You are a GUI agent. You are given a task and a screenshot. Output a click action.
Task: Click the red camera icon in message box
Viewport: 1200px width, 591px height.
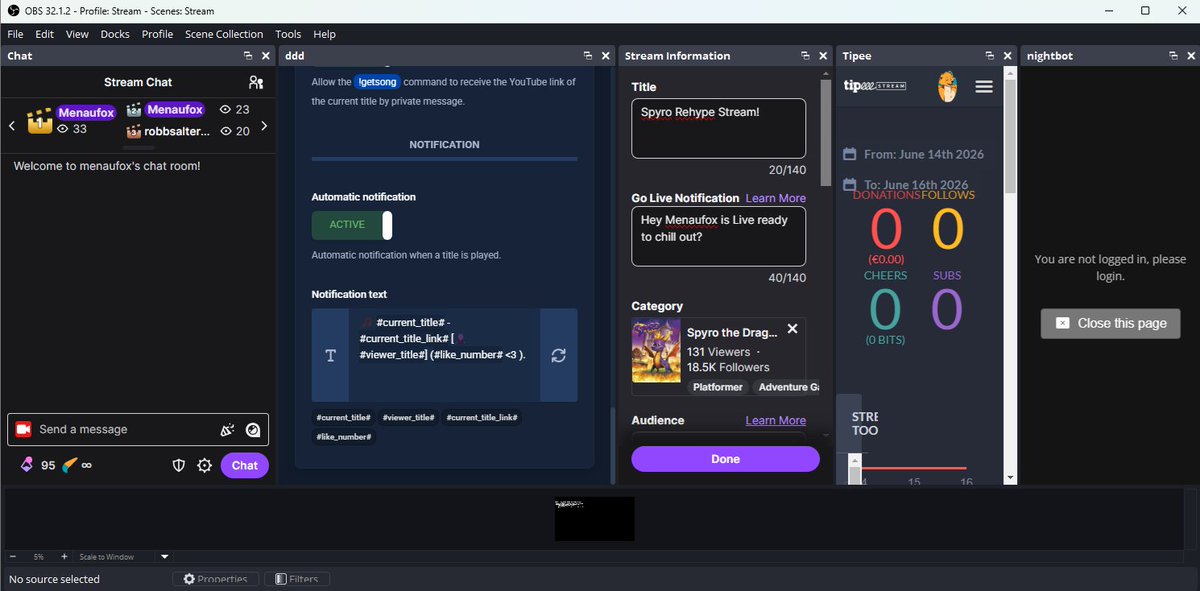23,429
